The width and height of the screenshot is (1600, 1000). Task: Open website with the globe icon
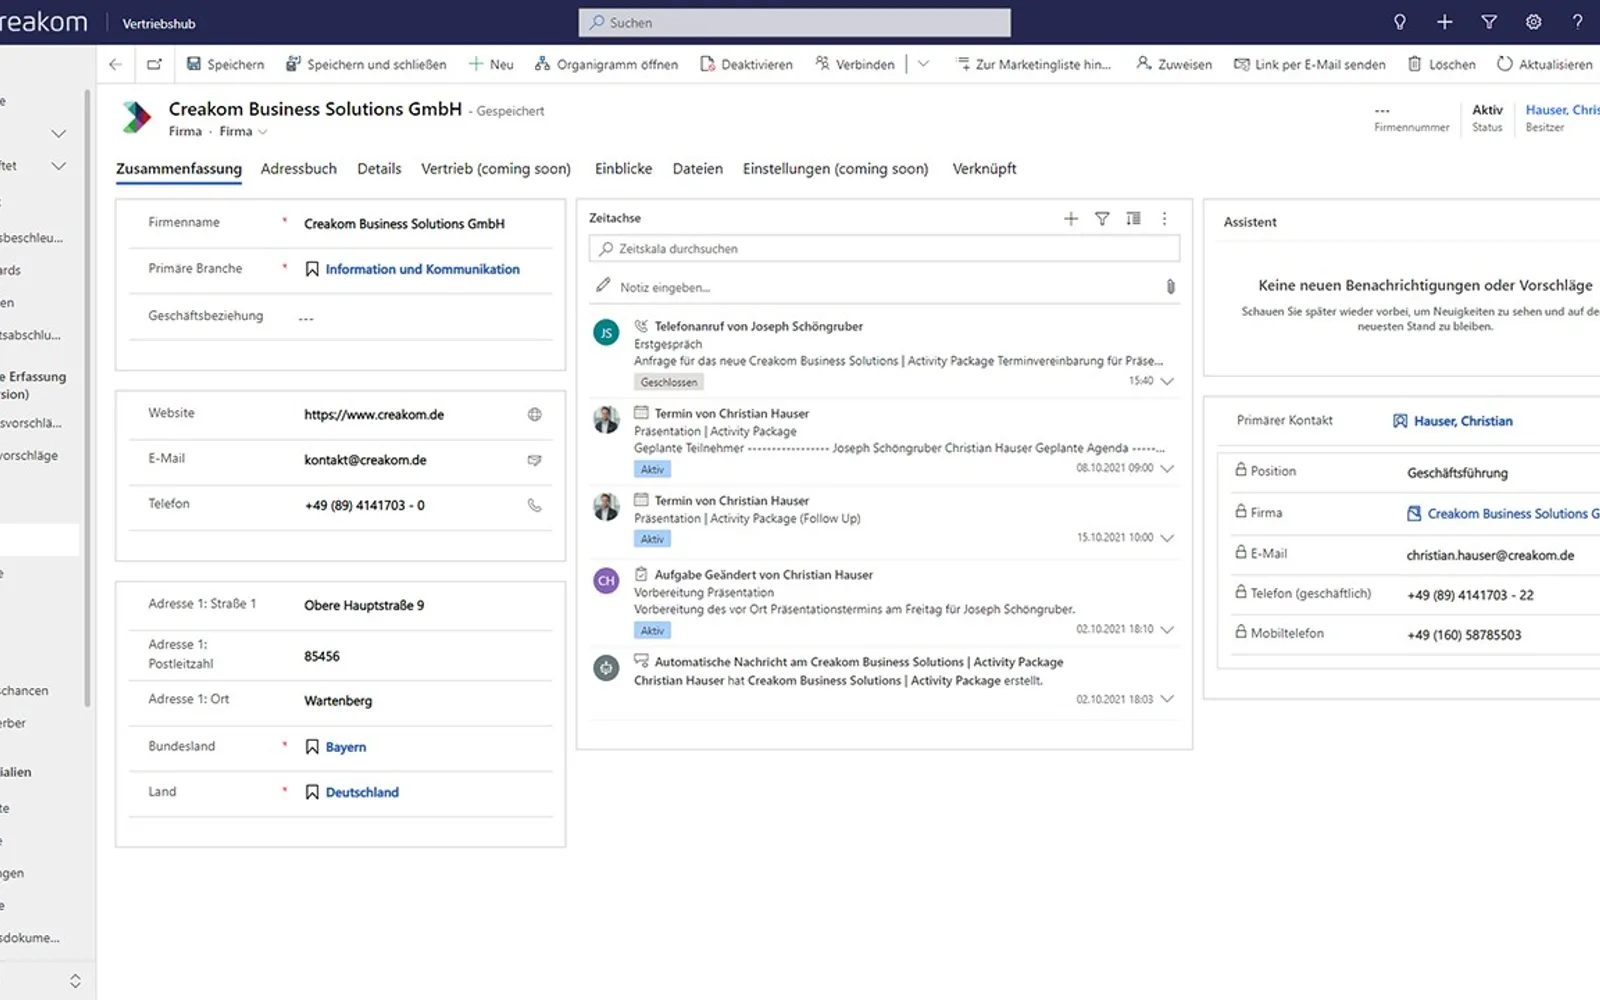[535, 414]
